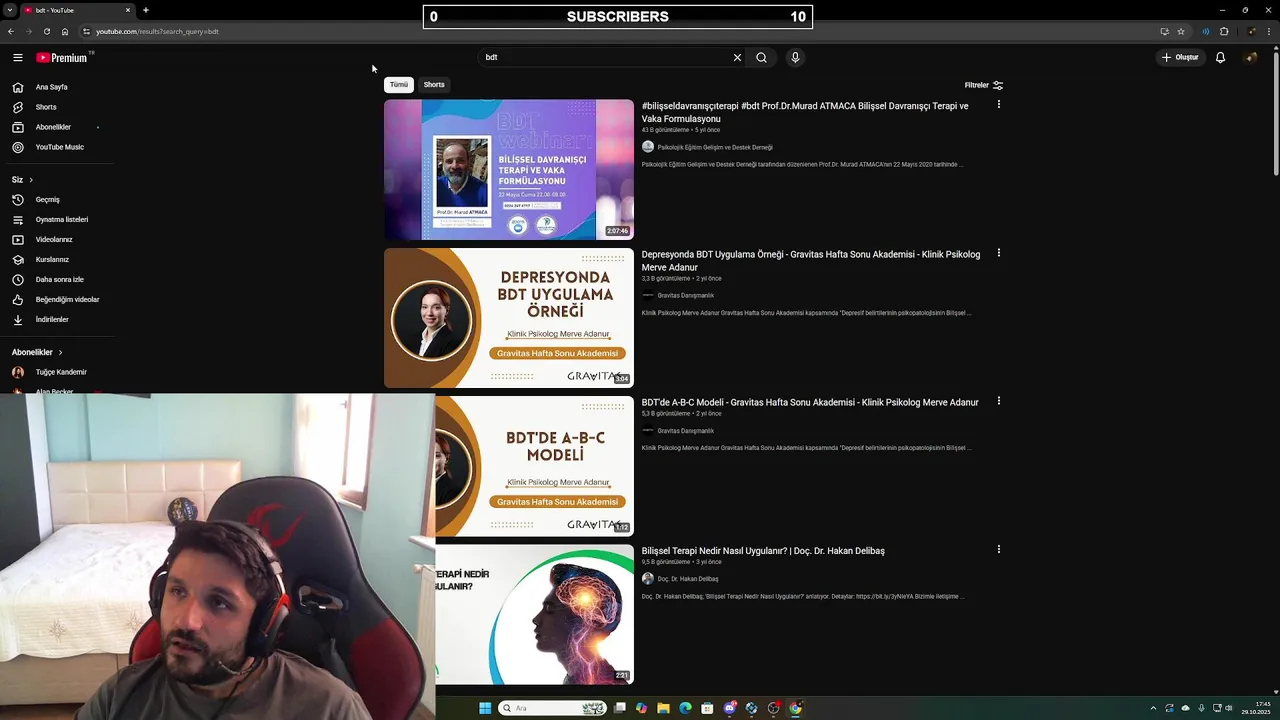This screenshot has height=720, width=1280.
Task: Click the brain illustration video thumbnail
Action: 535,615
